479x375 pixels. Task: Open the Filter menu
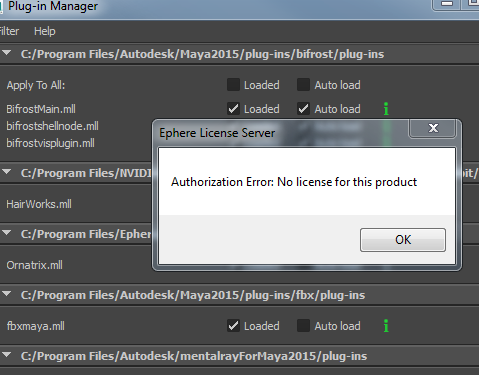click(9, 31)
